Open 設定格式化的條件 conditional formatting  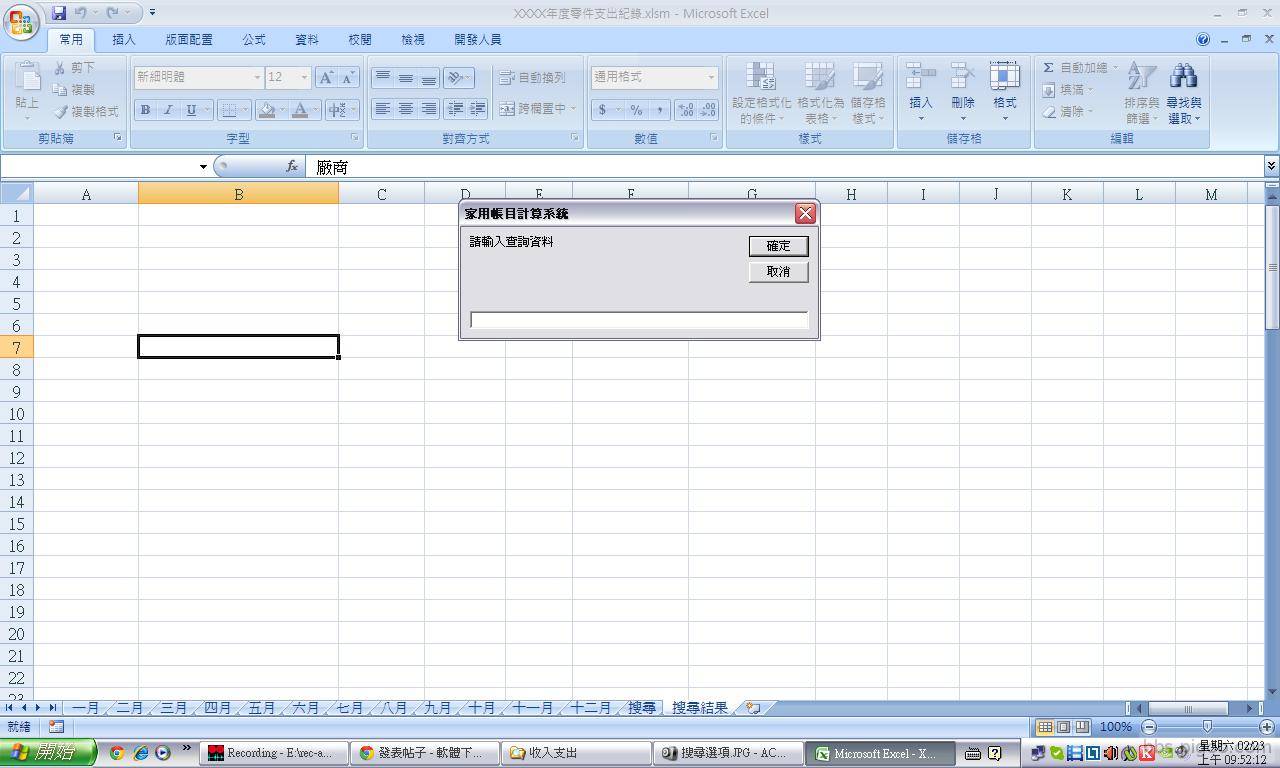click(x=761, y=93)
